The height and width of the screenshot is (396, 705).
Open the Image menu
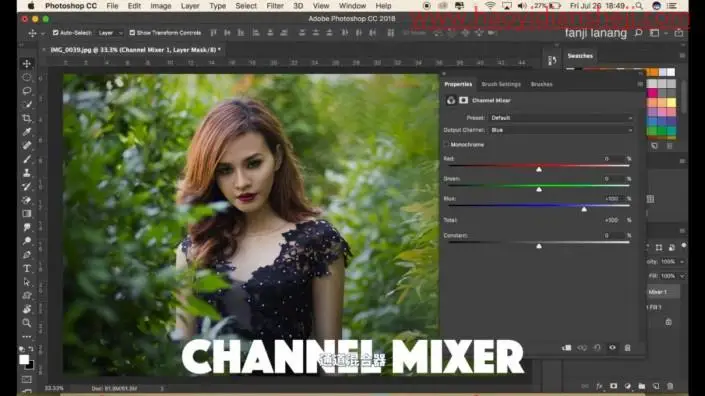tap(161, 6)
